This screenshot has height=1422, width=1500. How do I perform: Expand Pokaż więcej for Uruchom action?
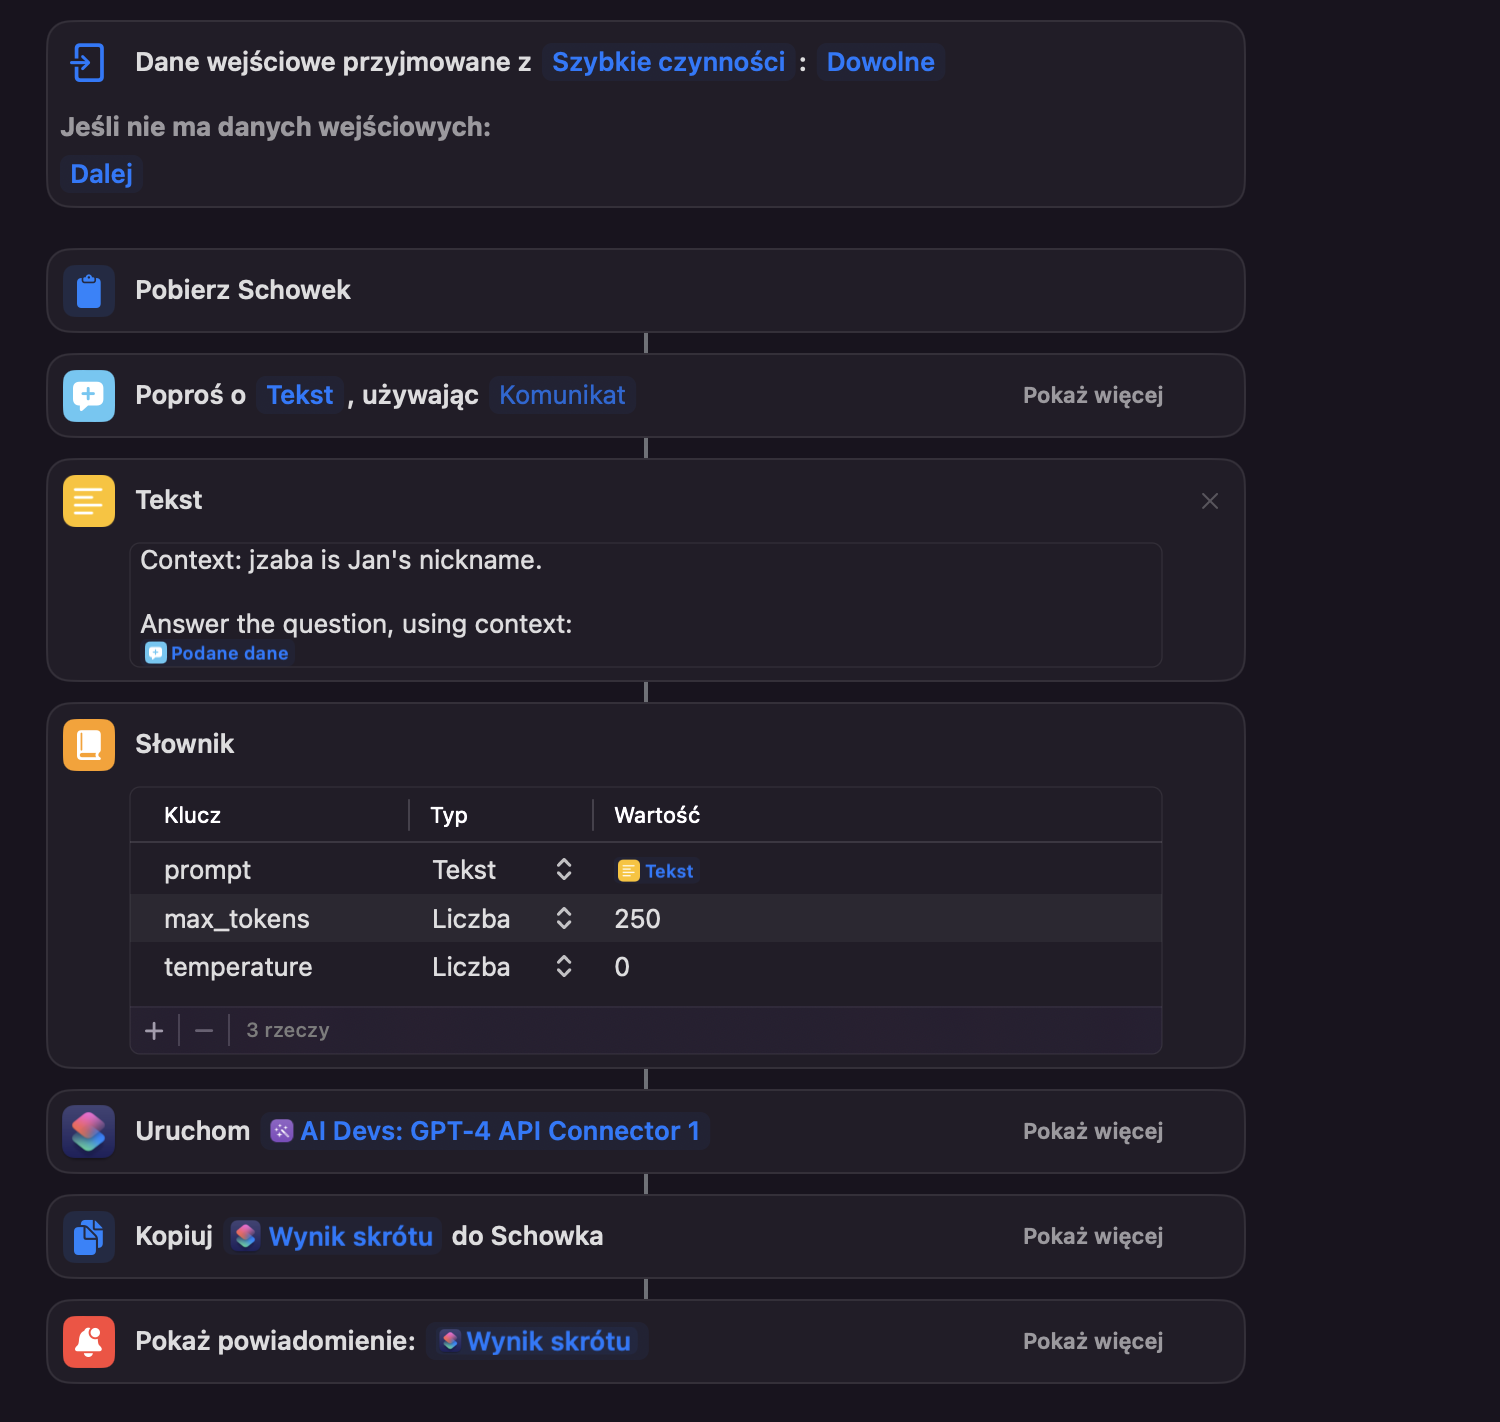pyautogui.click(x=1093, y=1132)
